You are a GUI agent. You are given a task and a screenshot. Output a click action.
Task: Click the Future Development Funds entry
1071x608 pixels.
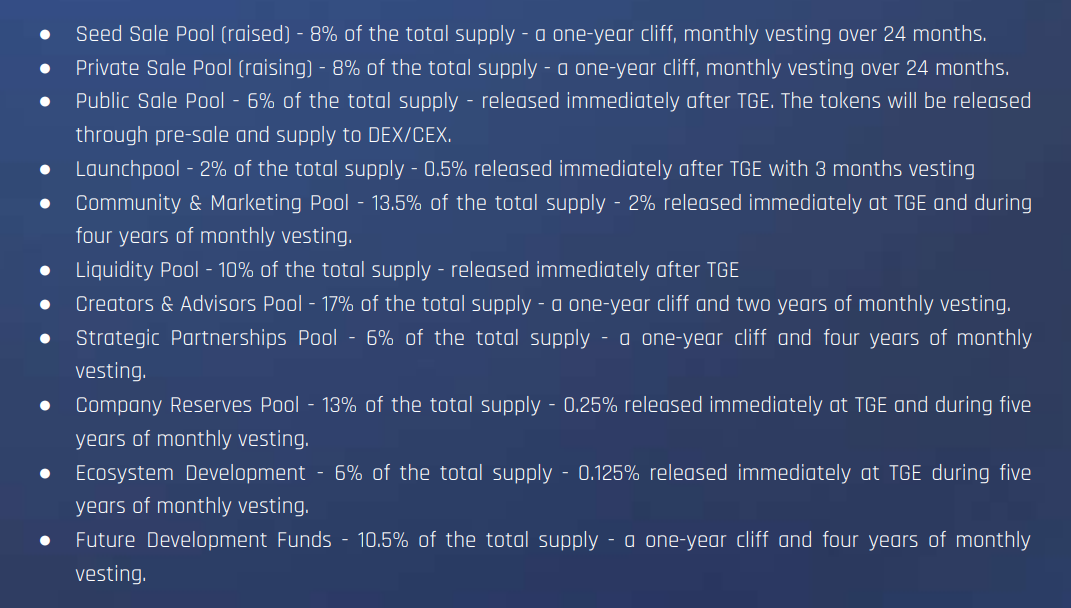(x=553, y=540)
